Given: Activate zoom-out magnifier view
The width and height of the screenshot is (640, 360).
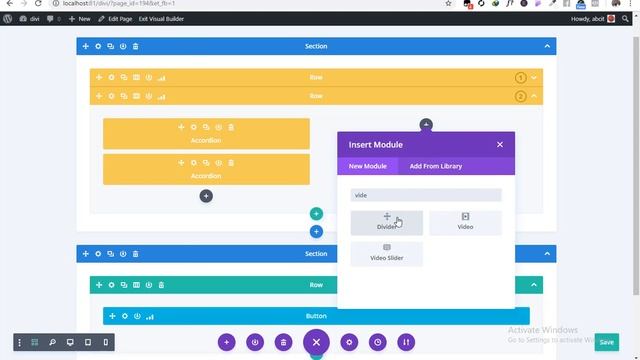Looking at the screenshot, I should (x=52, y=342).
